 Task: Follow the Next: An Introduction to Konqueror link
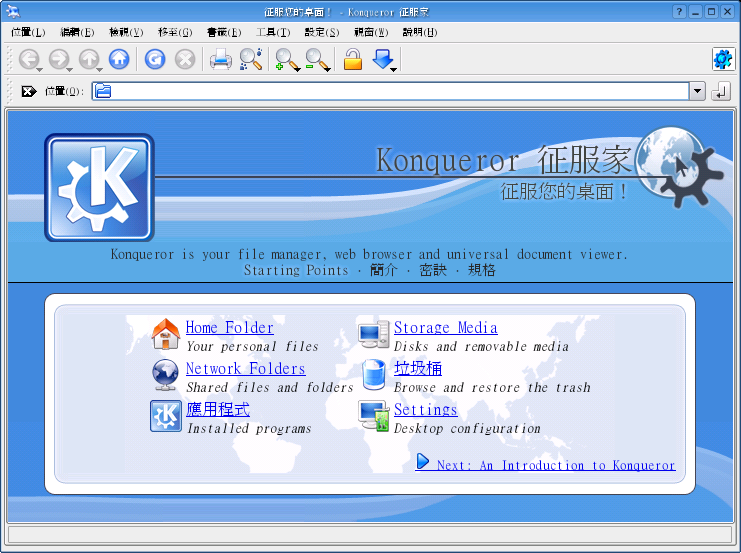[x=555, y=465]
